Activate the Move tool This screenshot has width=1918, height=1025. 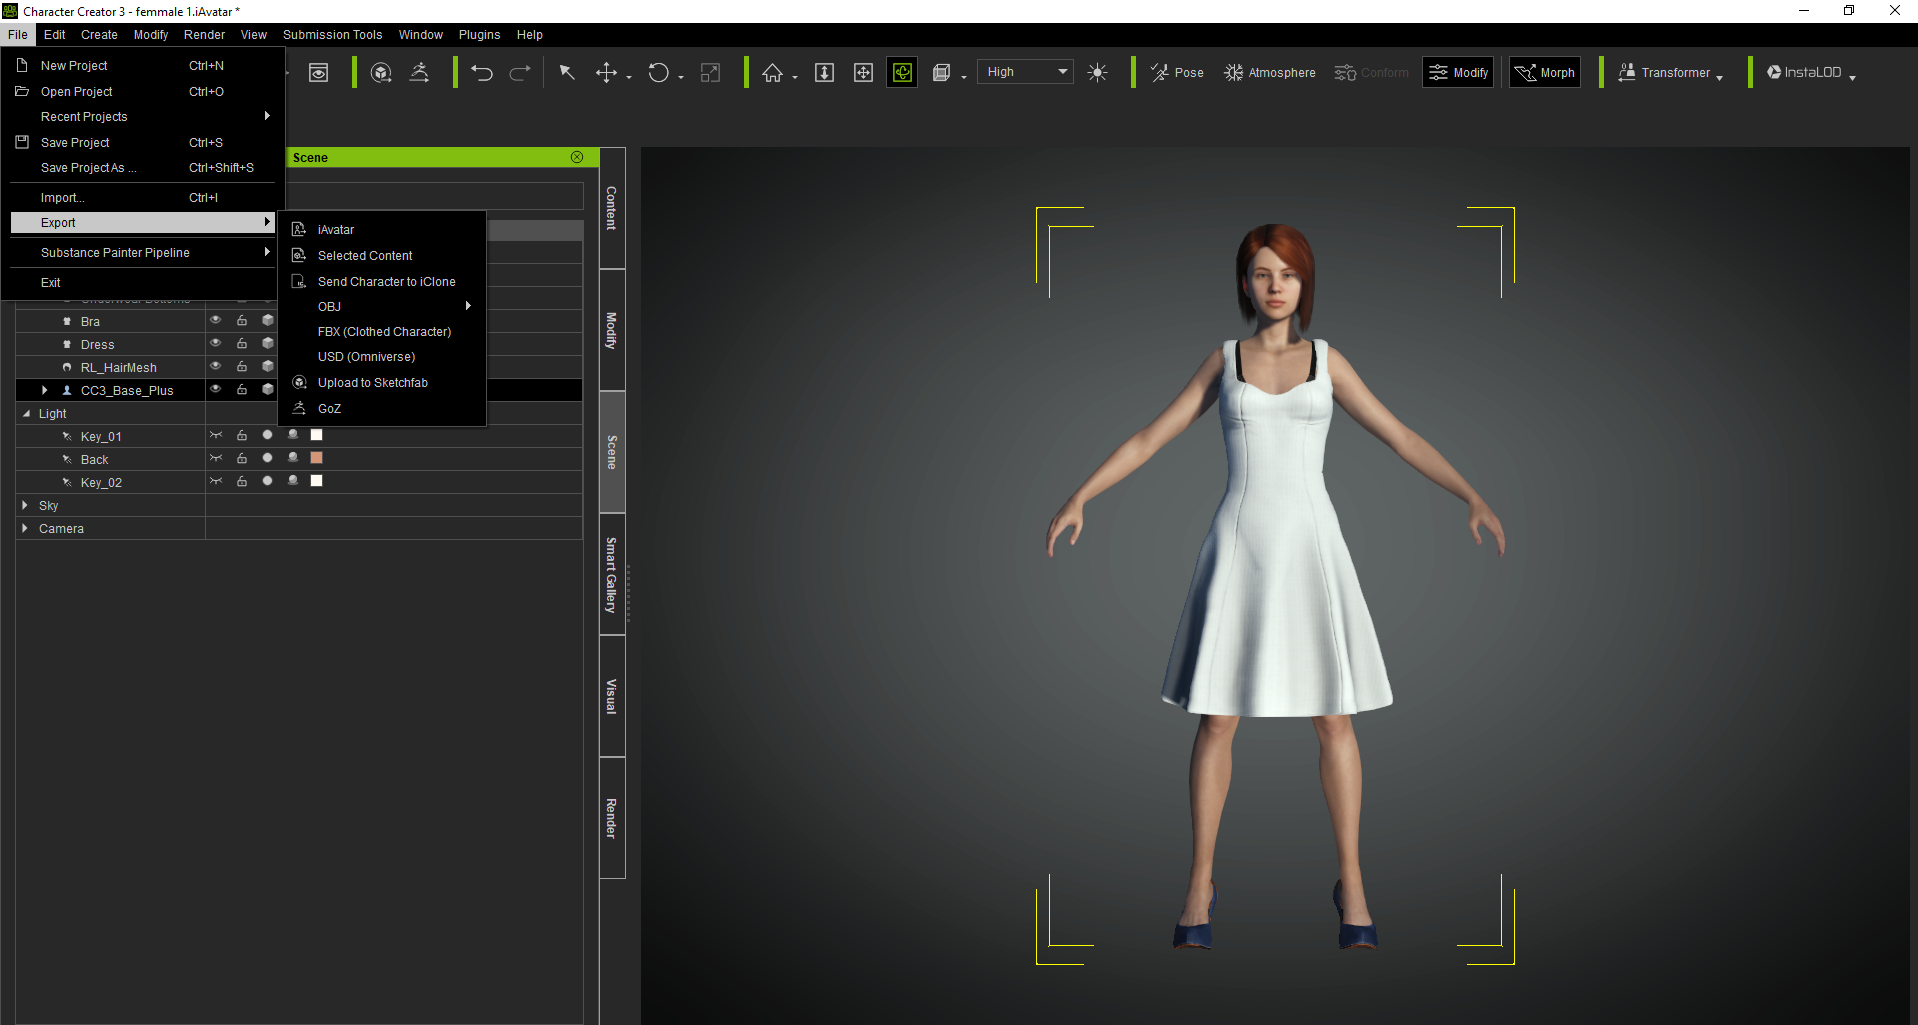point(606,73)
